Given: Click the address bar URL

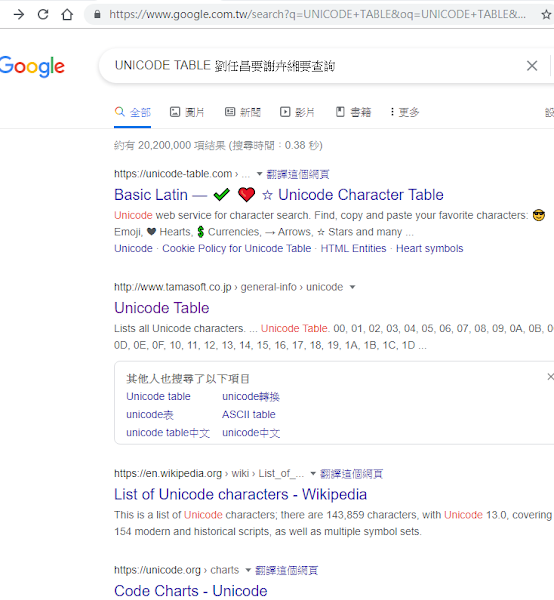Looking at the screenshot, I should (317, 15).
